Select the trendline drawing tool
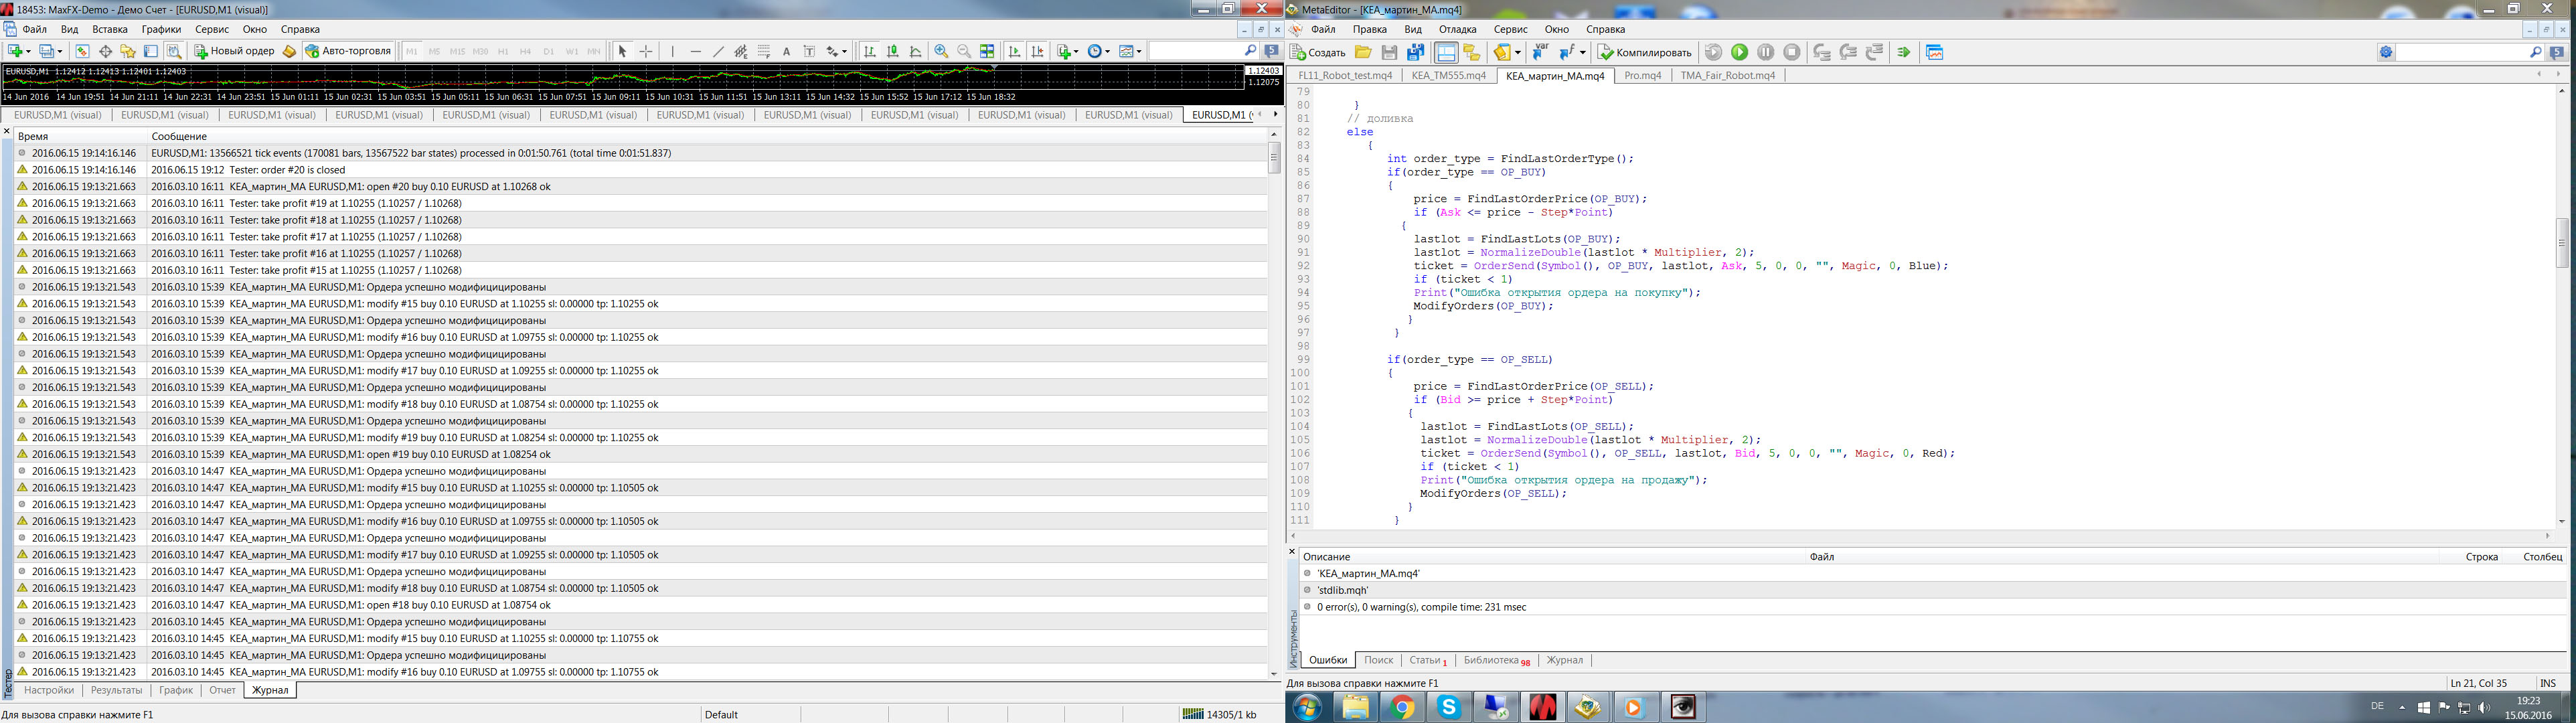This screenshot has width=2576, height=723. (718, 51)
